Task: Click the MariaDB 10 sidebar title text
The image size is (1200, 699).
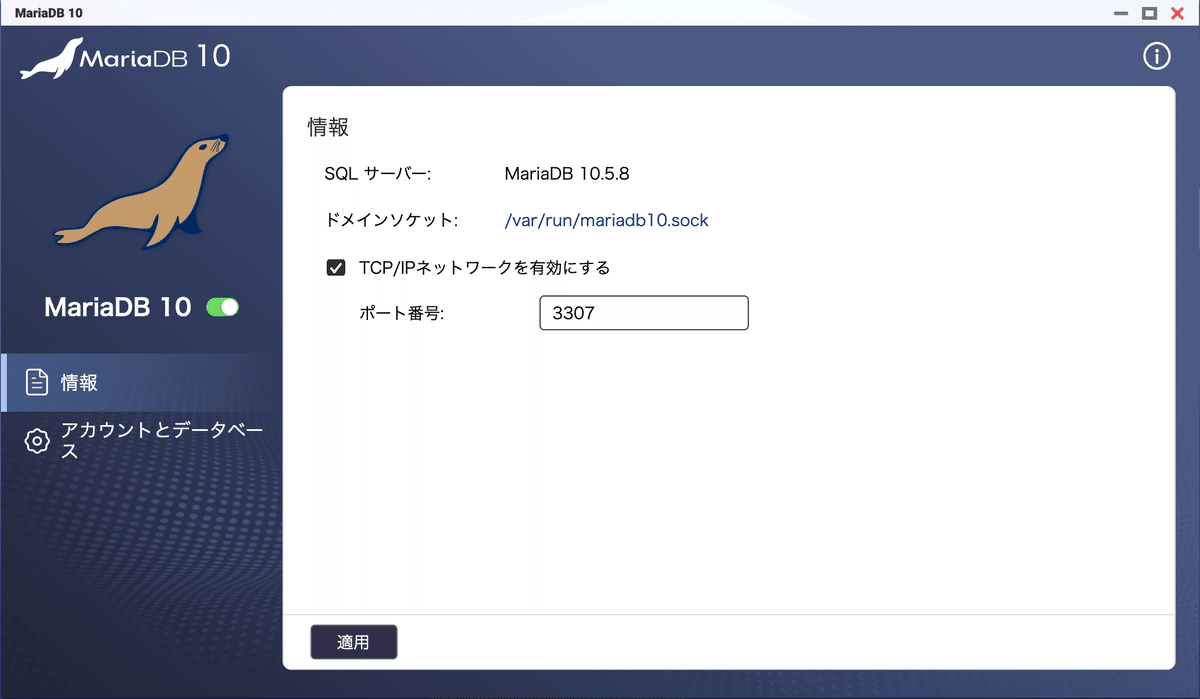Action: pos(118,307)
